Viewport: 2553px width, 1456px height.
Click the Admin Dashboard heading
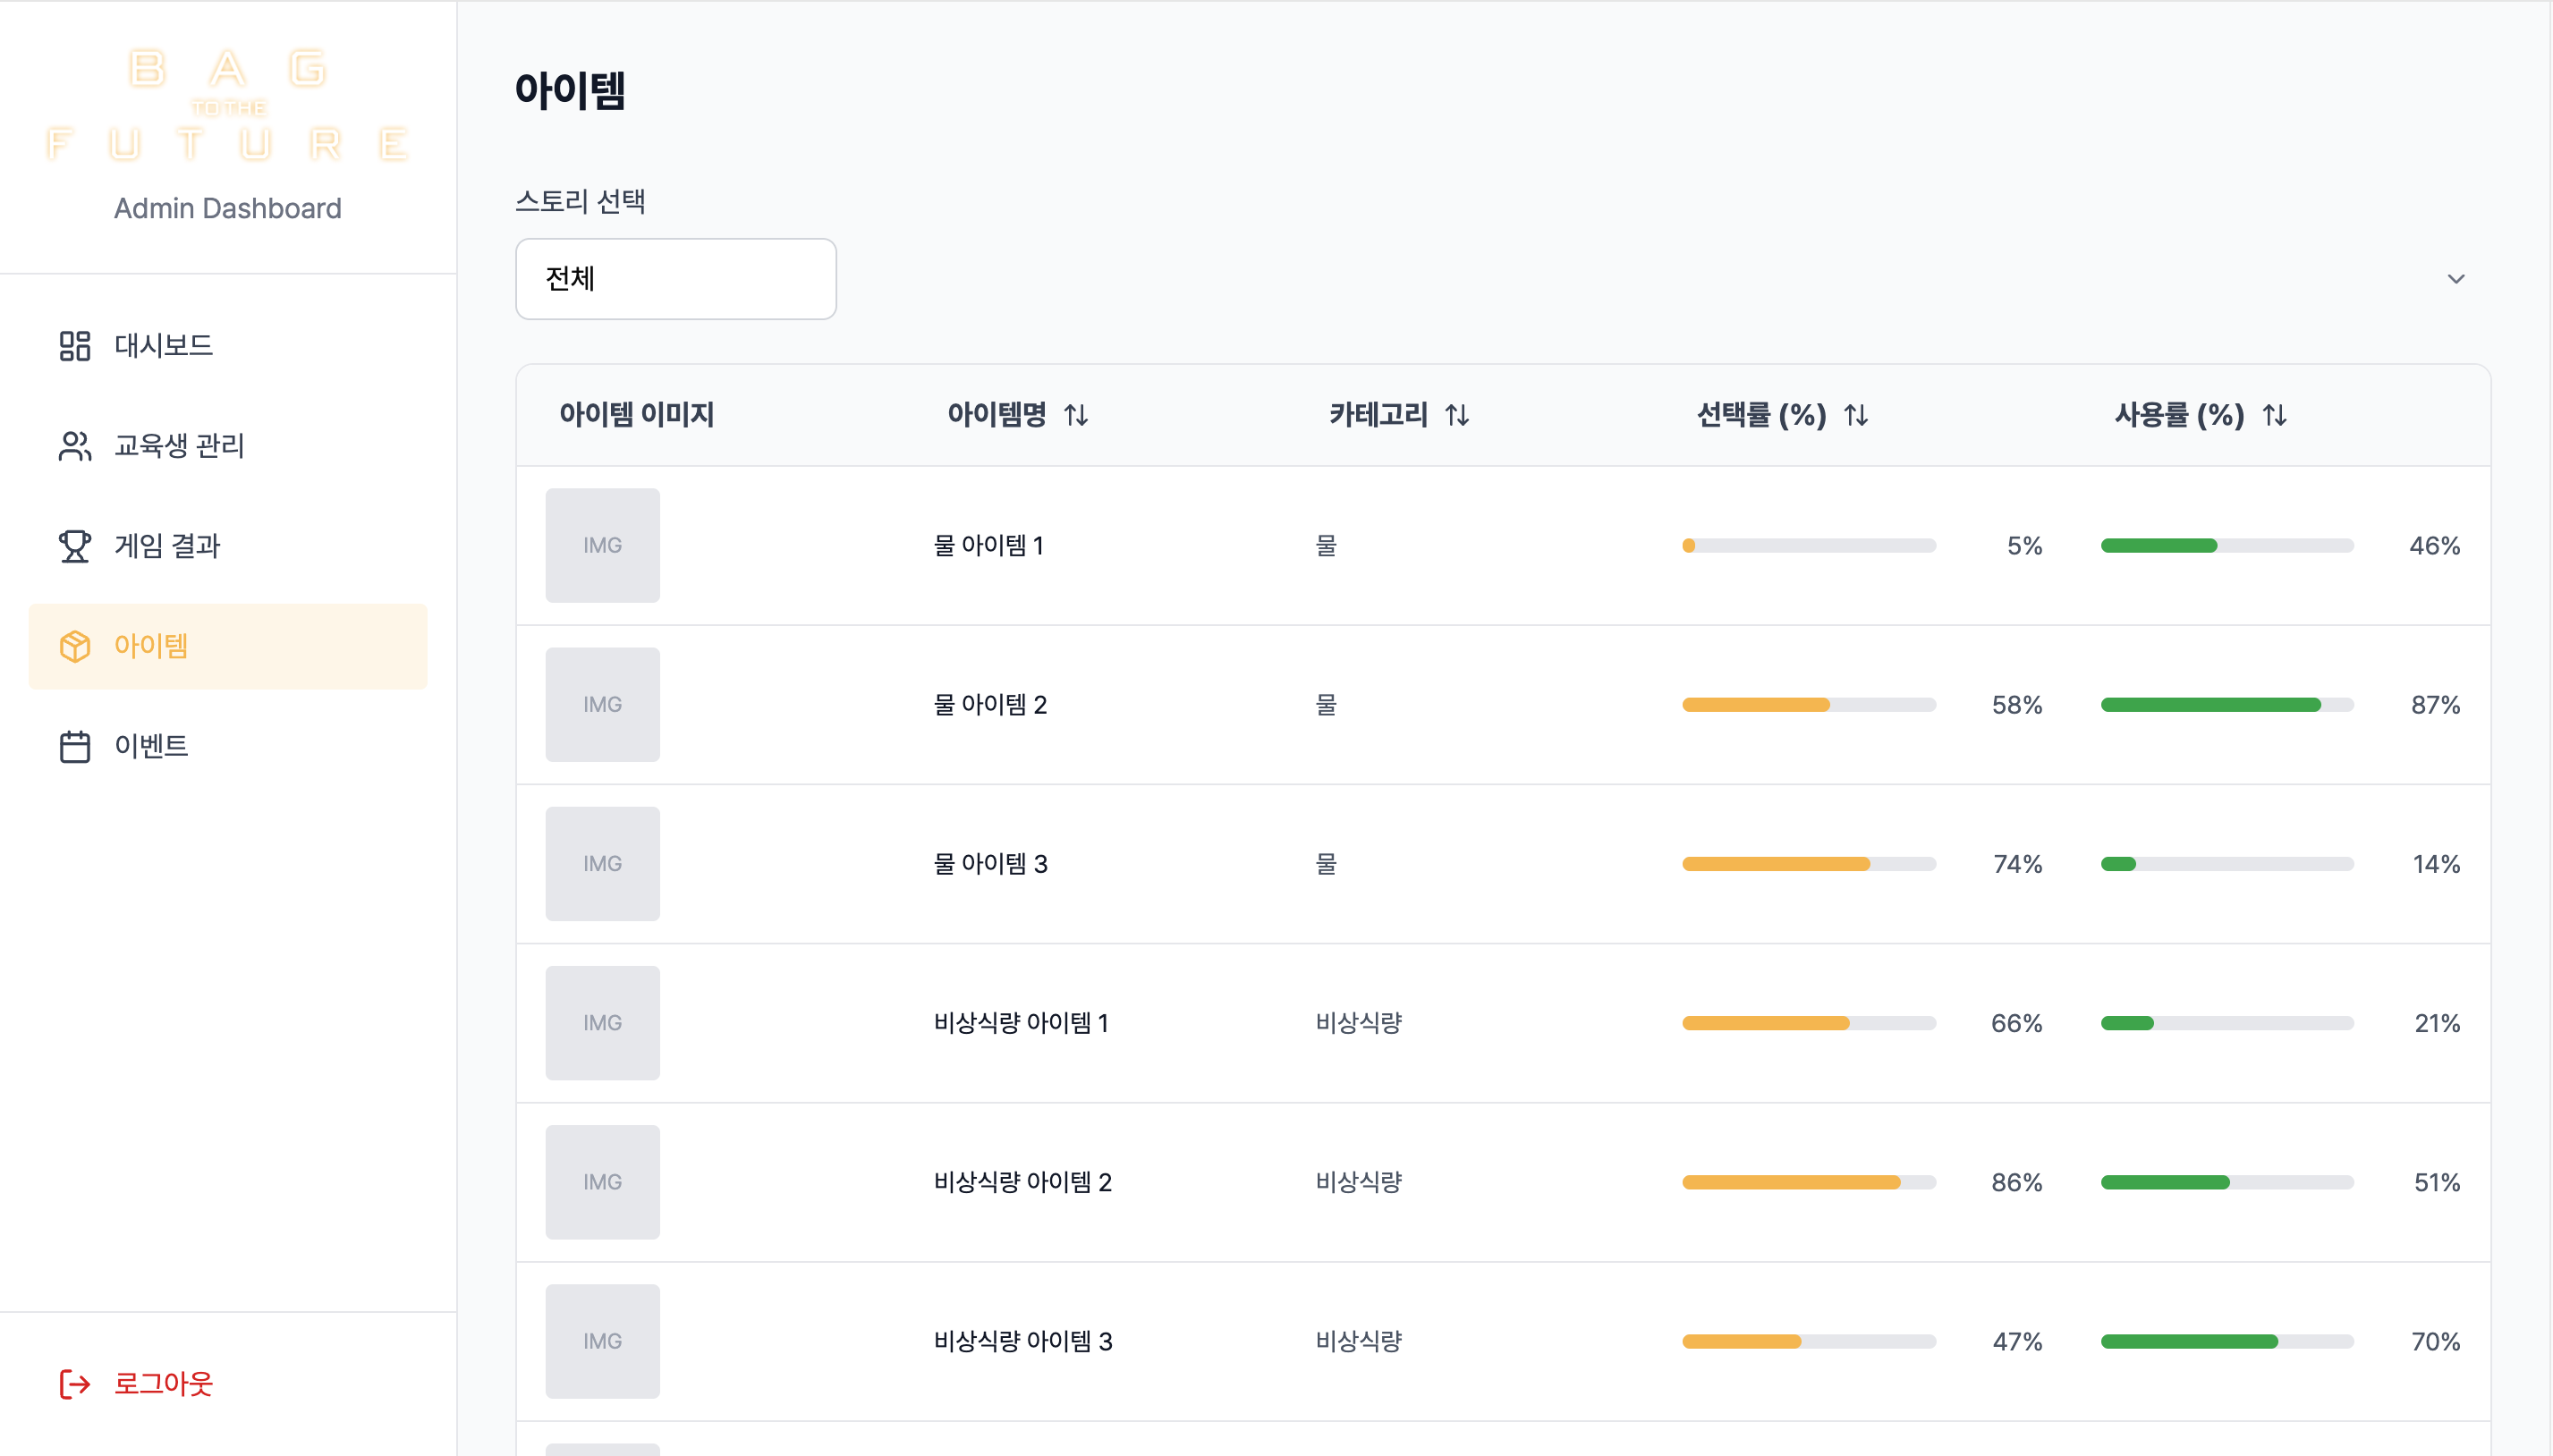pyautogui.click(x=228, y=208)
